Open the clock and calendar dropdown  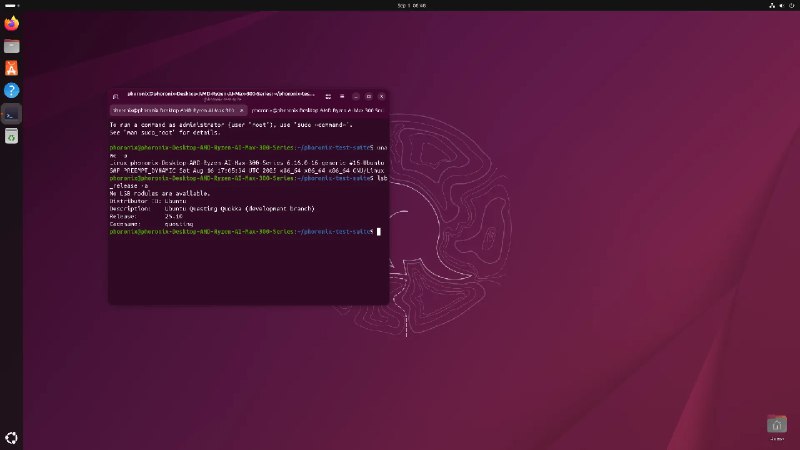pyautogui.click(x=399, y=5)
